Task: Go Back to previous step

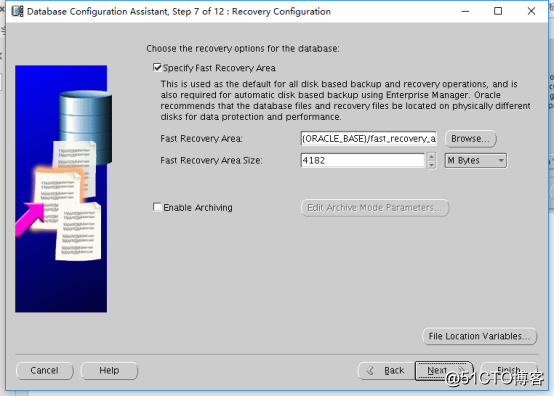Action: (x=386, y=371)
